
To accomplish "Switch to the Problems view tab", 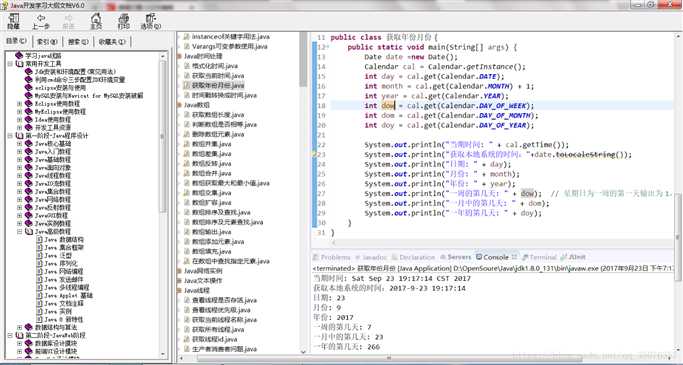I will click(332, 257).
